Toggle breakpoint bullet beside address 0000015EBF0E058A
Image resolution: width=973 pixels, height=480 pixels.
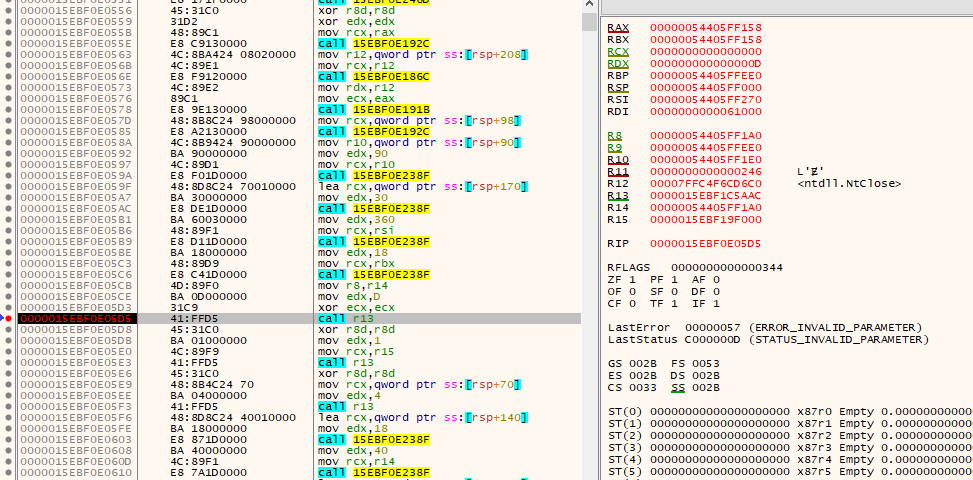[8, 142]
